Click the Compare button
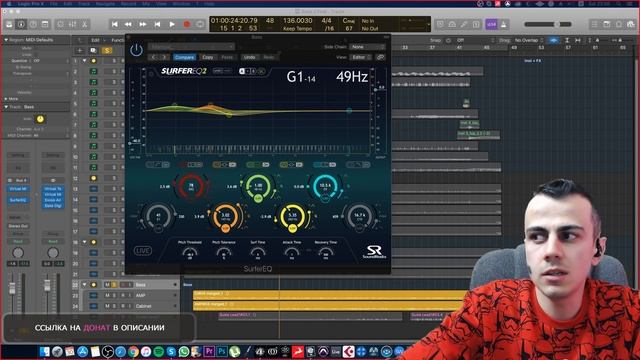The image size is (640, 360). click(x=184, y=57)
